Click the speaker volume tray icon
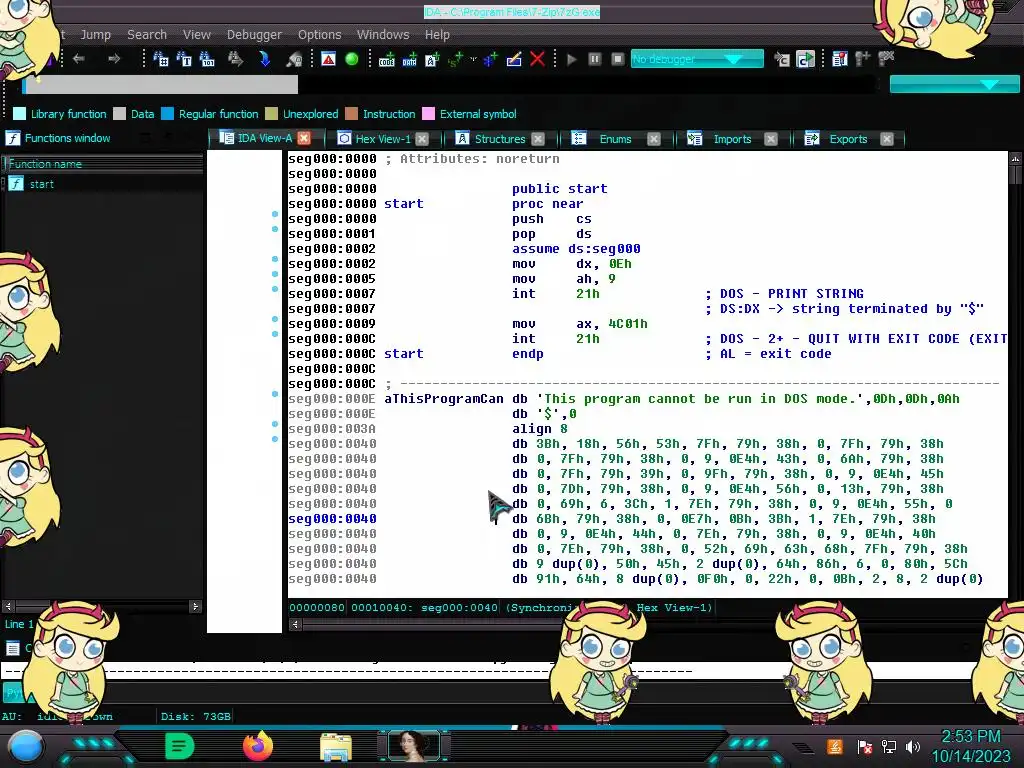Viewport: 1024px width, 768px height. (x=913, y=747)
